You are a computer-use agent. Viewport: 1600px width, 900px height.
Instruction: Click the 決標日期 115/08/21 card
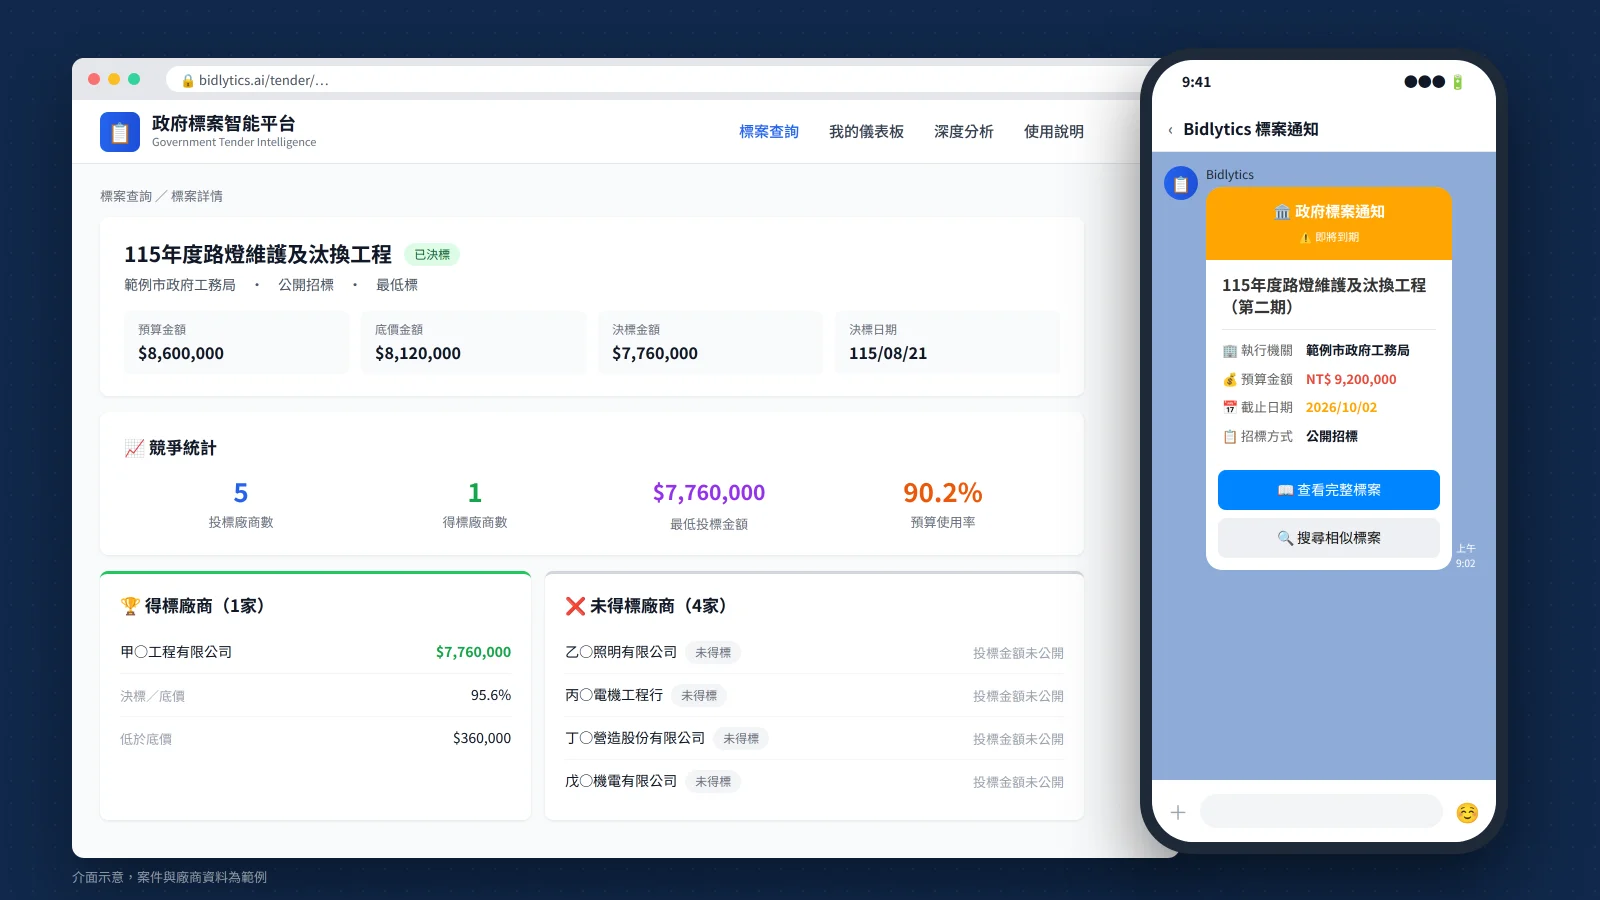point(947,342)
